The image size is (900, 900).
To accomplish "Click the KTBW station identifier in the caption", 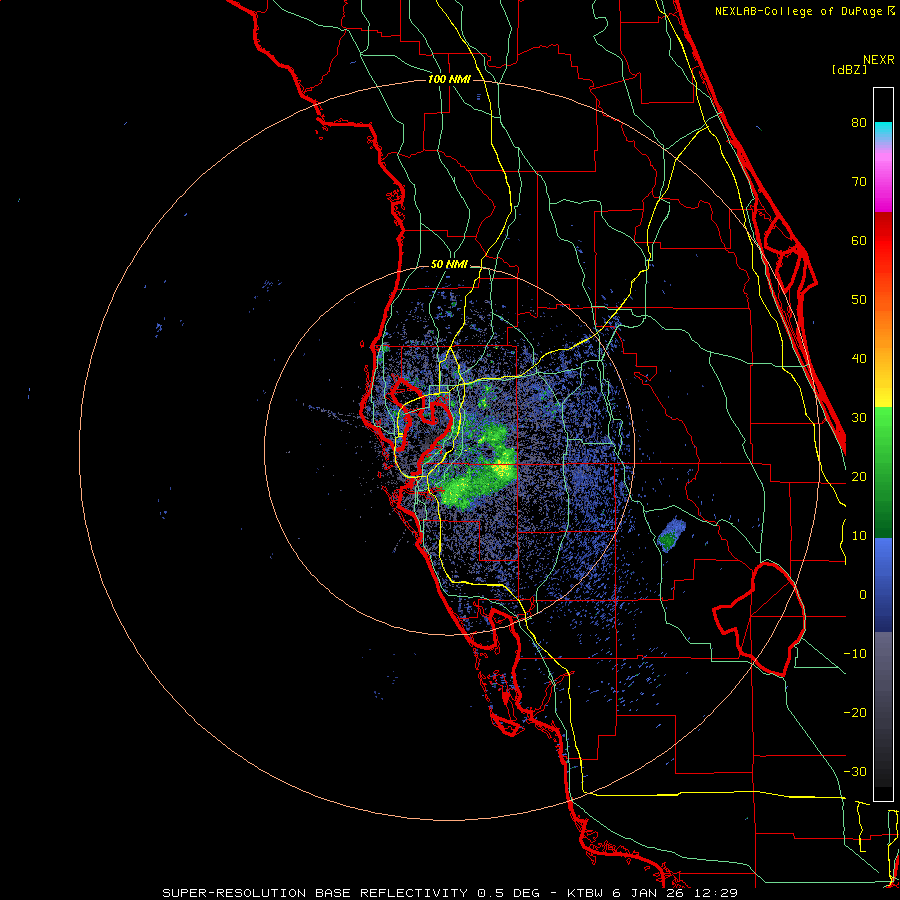I will click(x=583, y=893).
